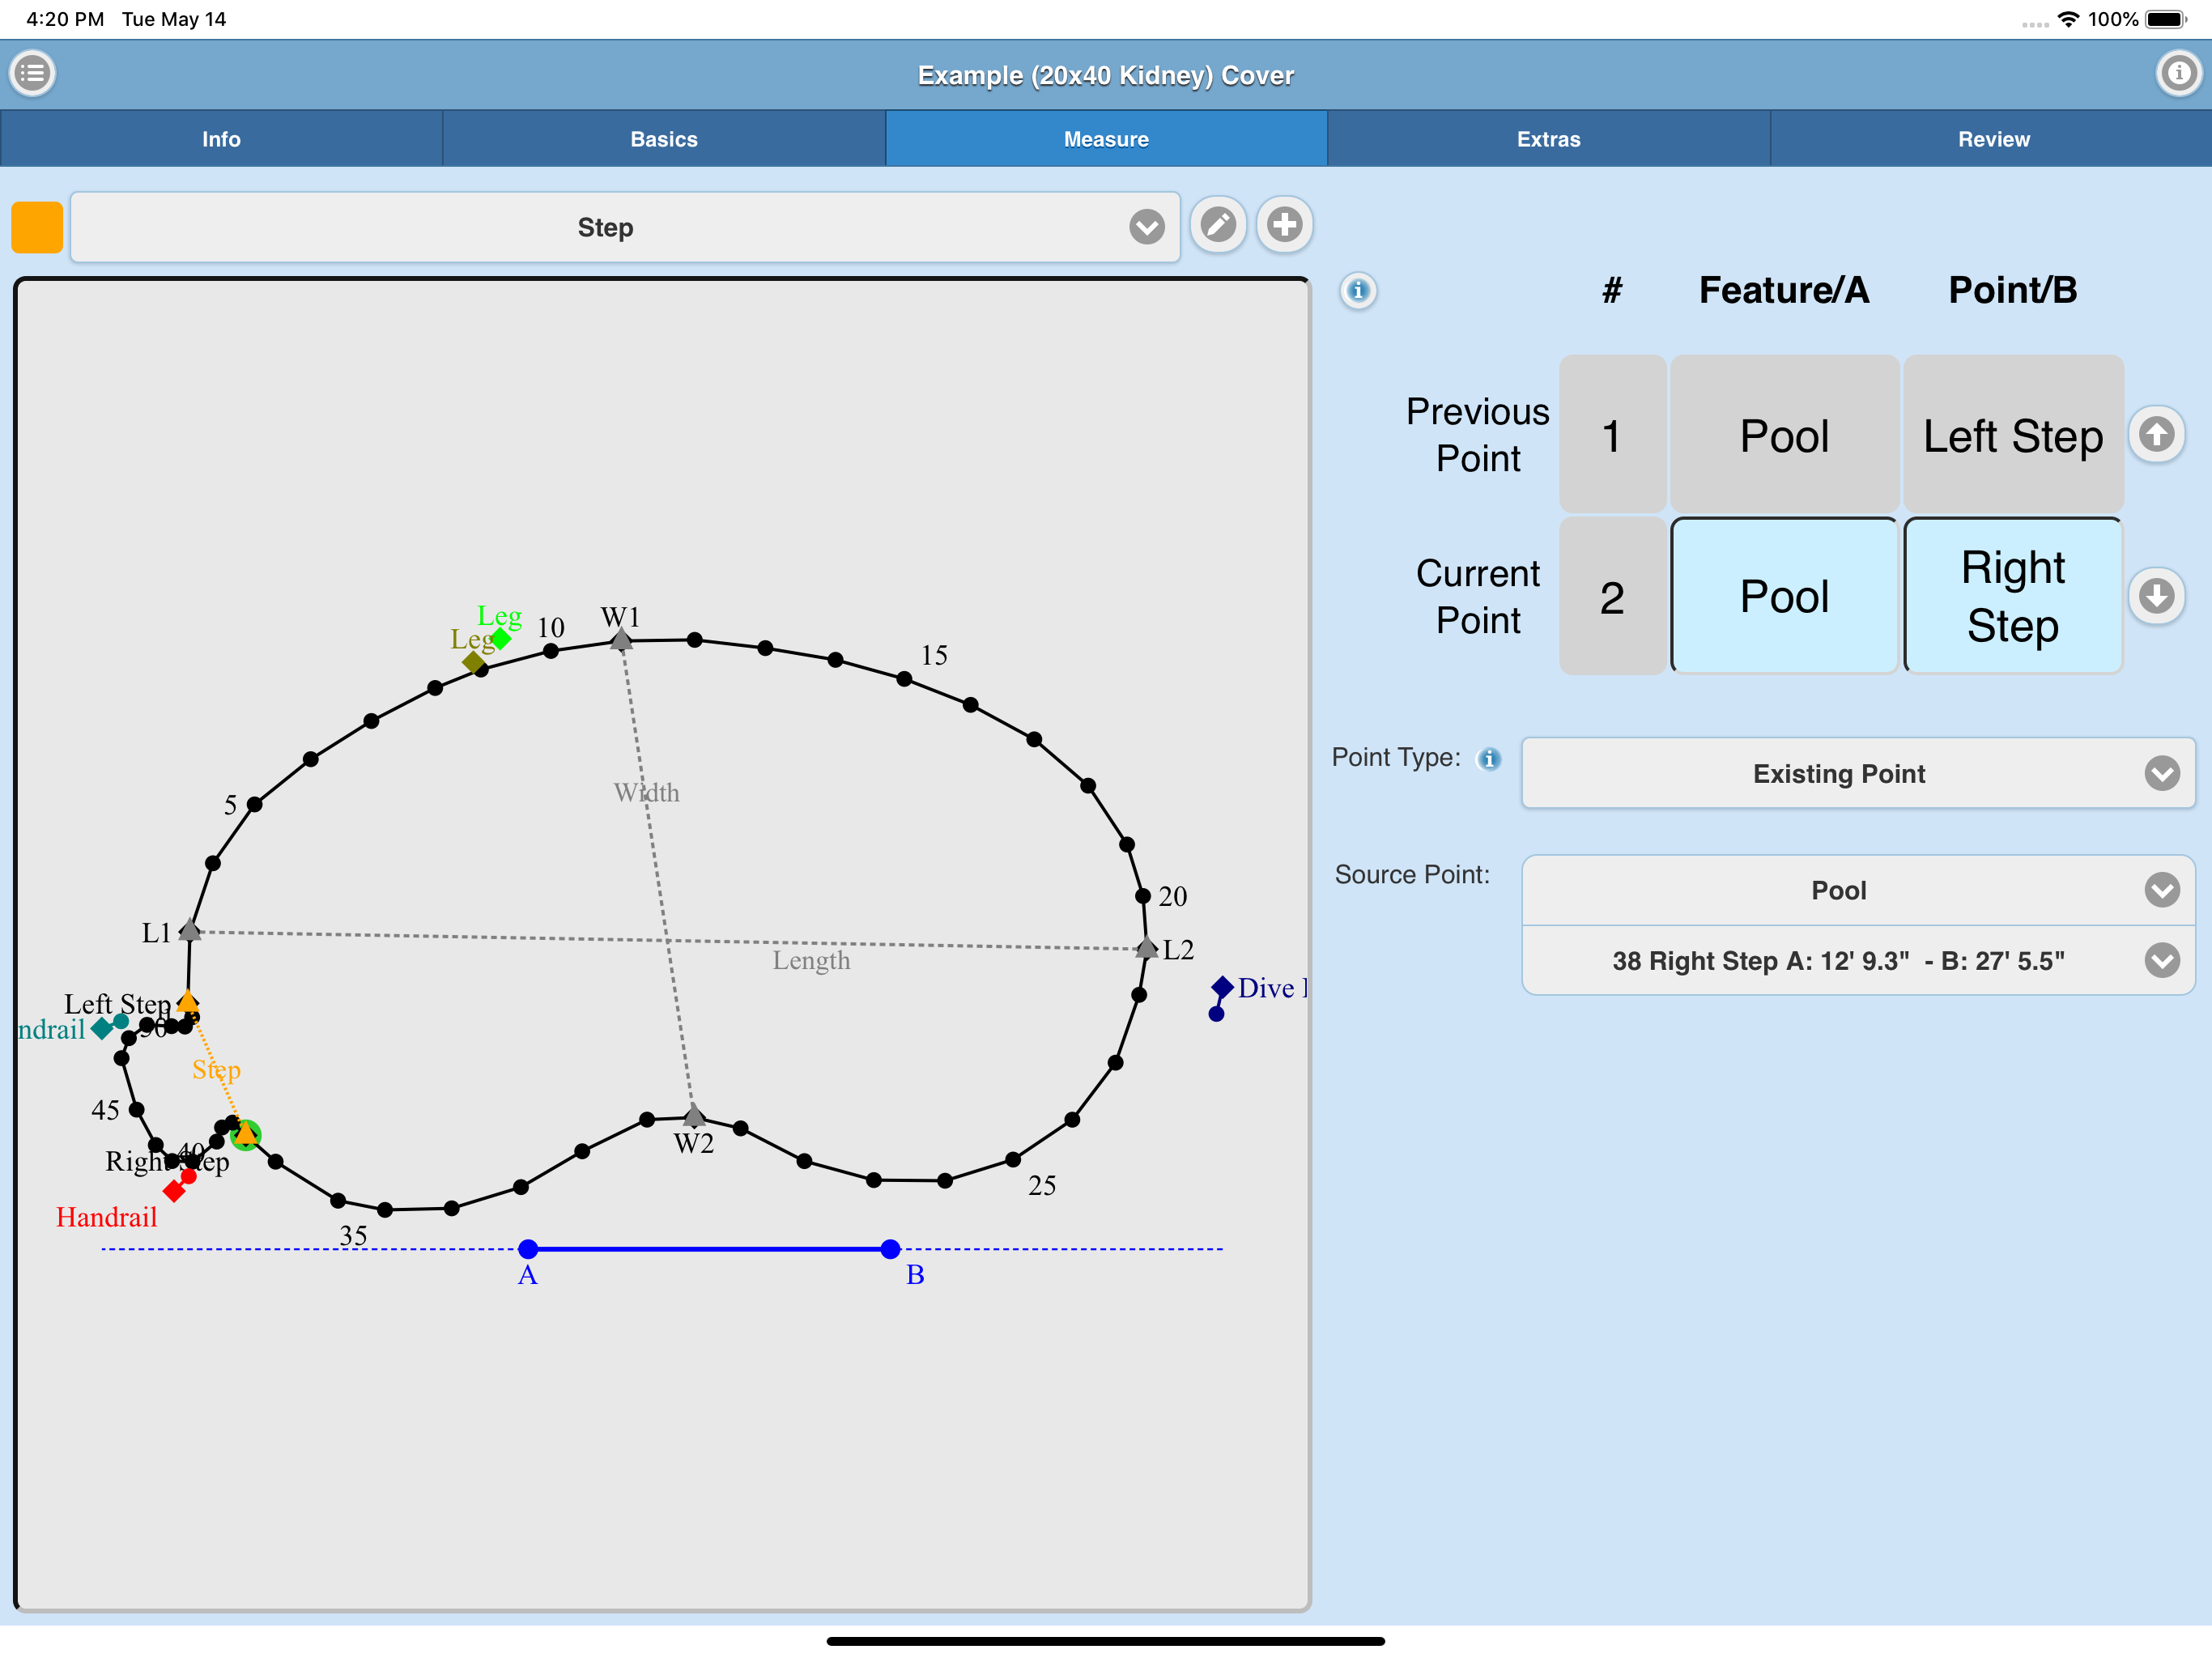Select blue baseline point B

tap(890, 1248)
